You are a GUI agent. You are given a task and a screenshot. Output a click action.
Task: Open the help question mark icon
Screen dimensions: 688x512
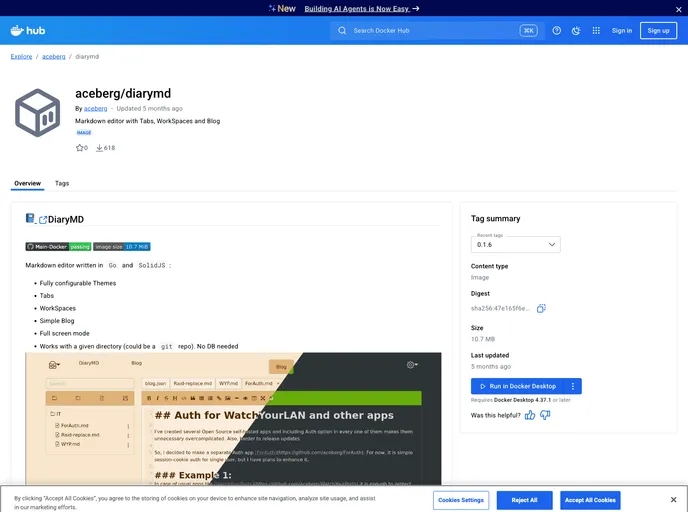(556, 31)
